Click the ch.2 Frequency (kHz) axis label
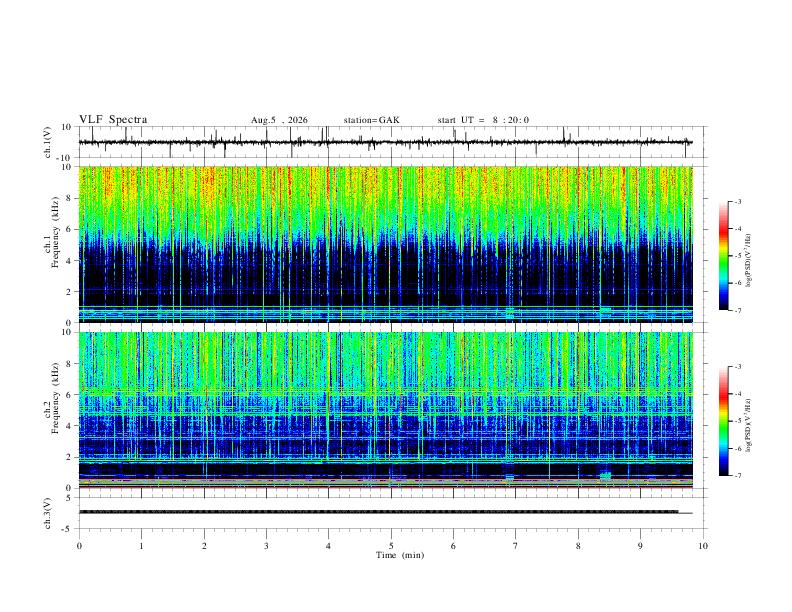The width and height of the screenshot is (792, 612). 56,398
